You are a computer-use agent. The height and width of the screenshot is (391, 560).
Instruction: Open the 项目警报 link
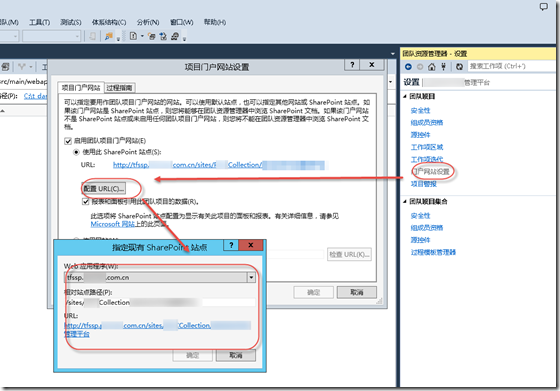(x=424, y=184)
